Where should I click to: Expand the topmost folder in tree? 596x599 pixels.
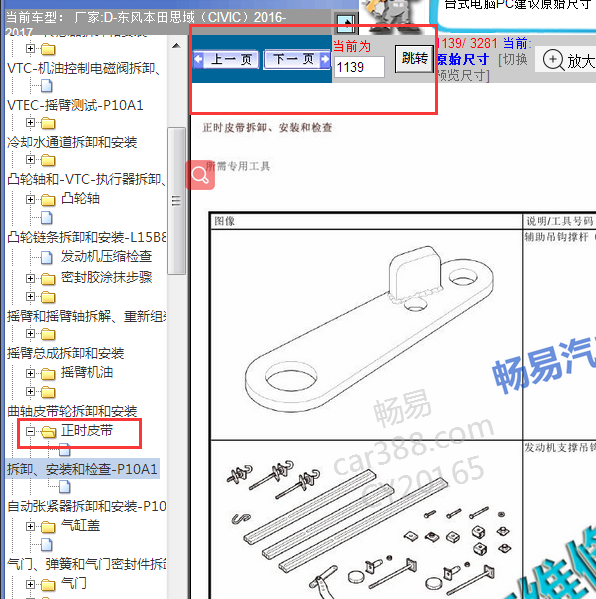coord(31,49)
